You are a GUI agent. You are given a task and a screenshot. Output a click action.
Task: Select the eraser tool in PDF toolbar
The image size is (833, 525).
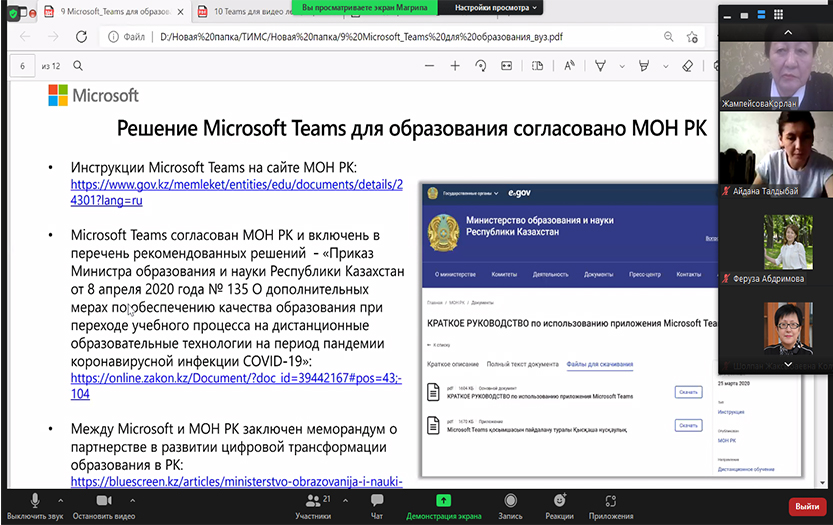[687, 66]
